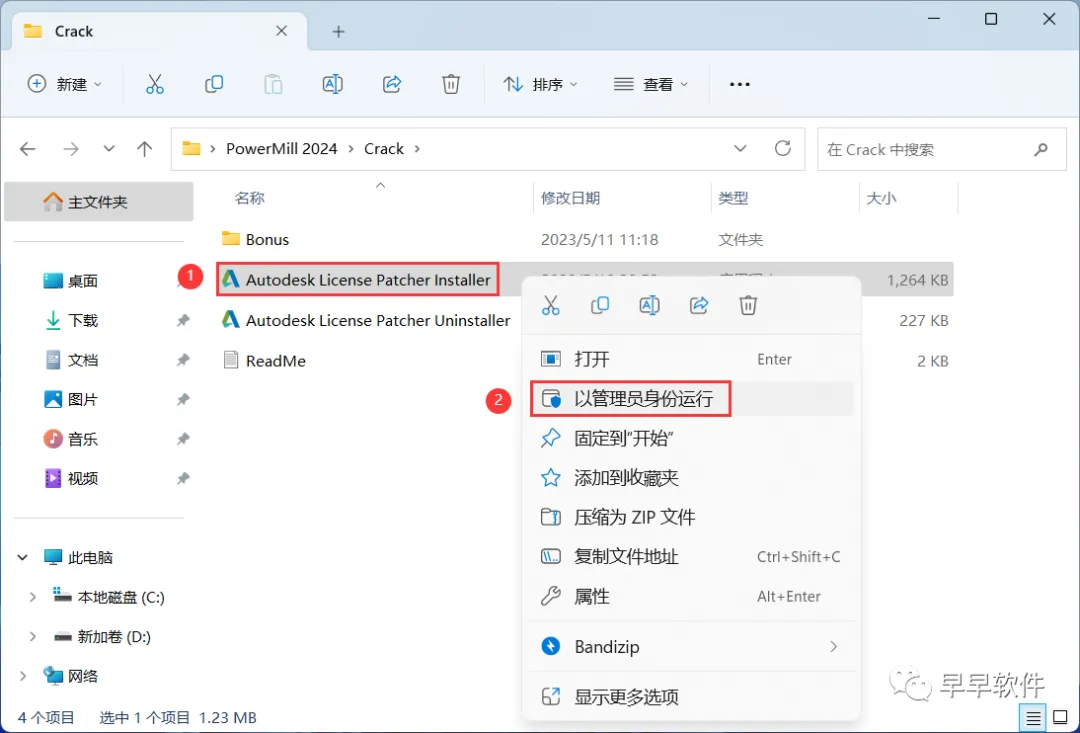Unpin 图片 using its pin icon
This screenshot has width=1080, height=733.
pos(183,400)
